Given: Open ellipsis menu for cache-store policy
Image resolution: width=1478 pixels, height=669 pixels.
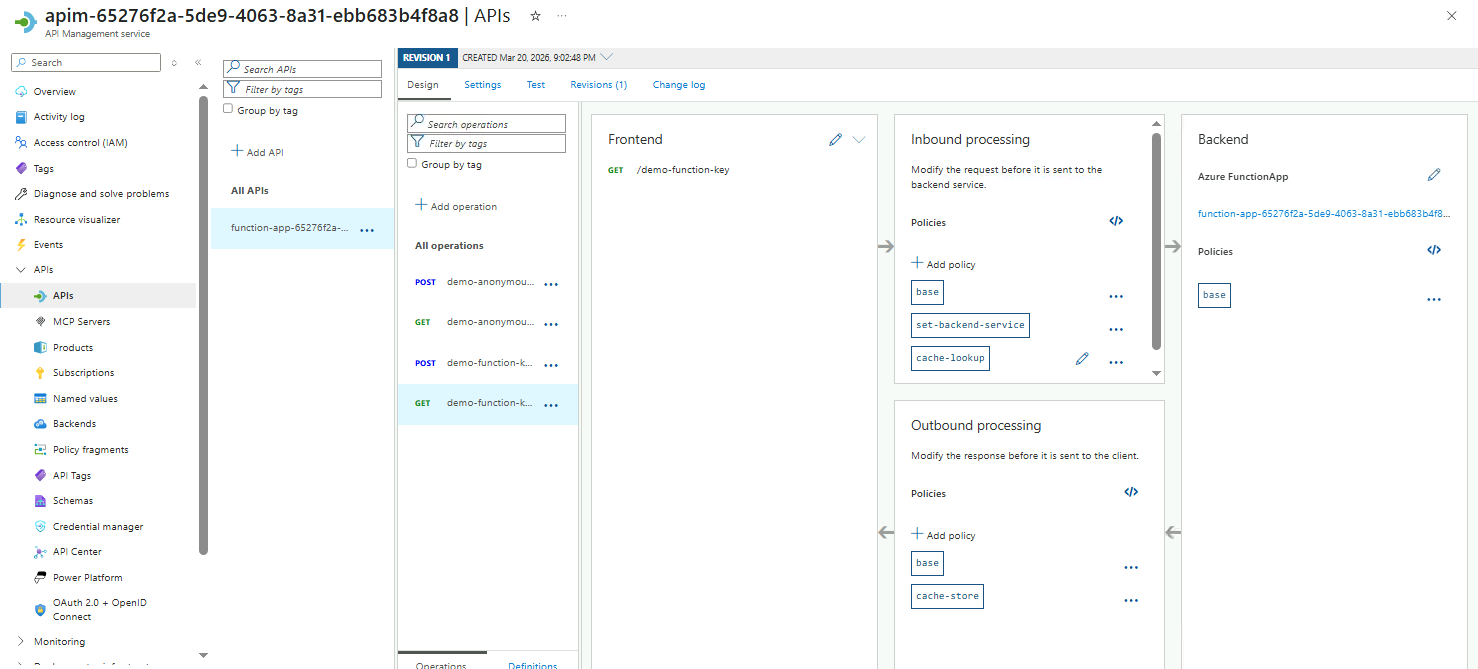Looking at the screenshot, I should (1131, 600).
